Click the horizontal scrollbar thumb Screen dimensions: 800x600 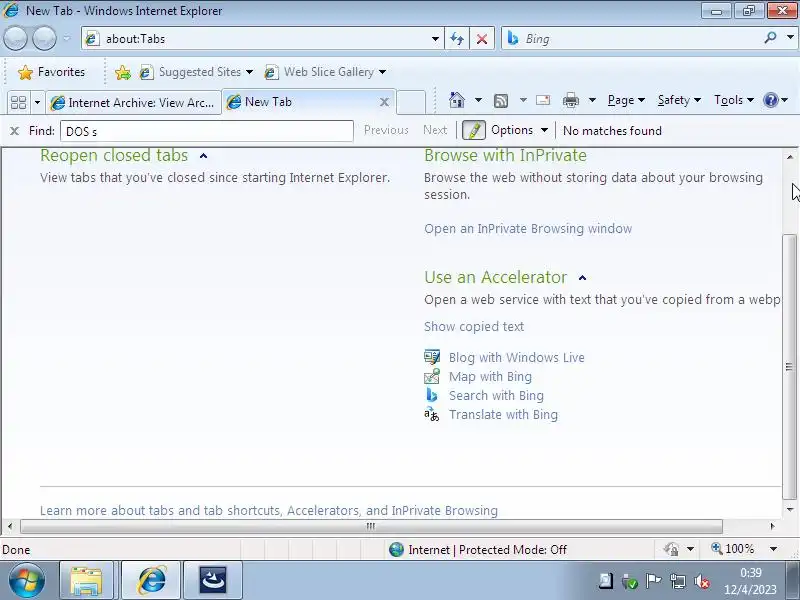point(371,526)
